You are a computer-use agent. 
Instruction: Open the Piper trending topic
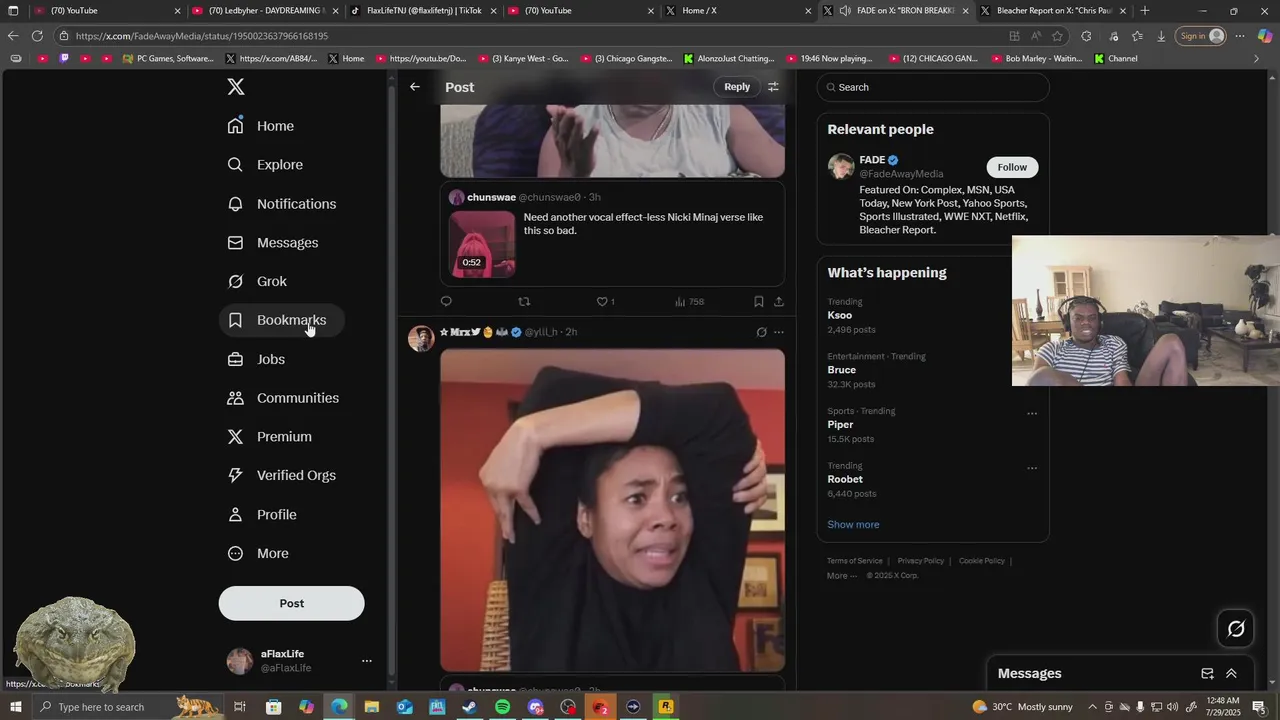pos(840,425)
